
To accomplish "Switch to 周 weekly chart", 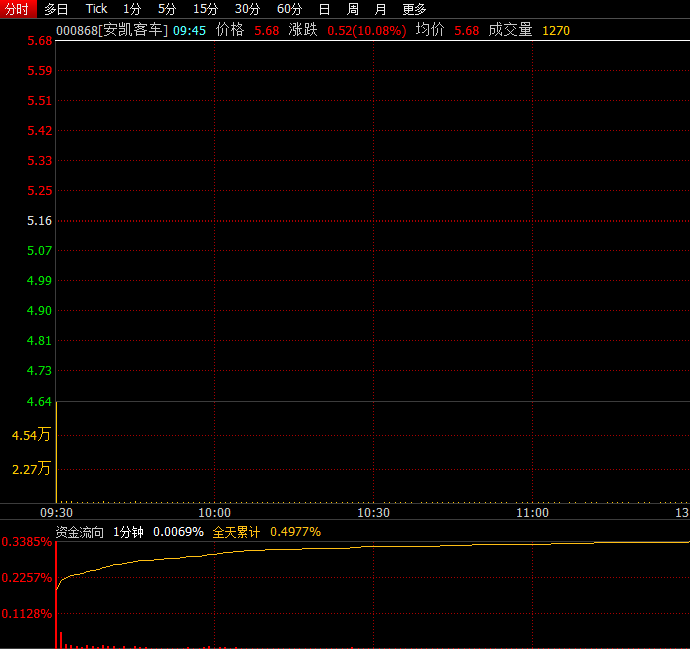I will (352, 9).
